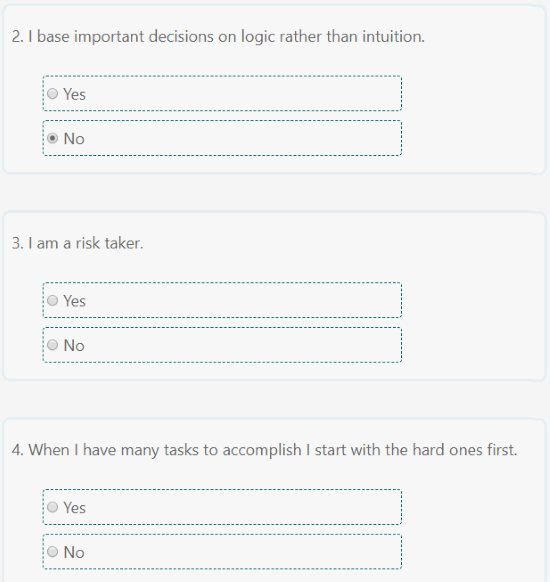The image size is (550, 582).
Task: Click empty area of question 4 No box
Action: point(243,552)
